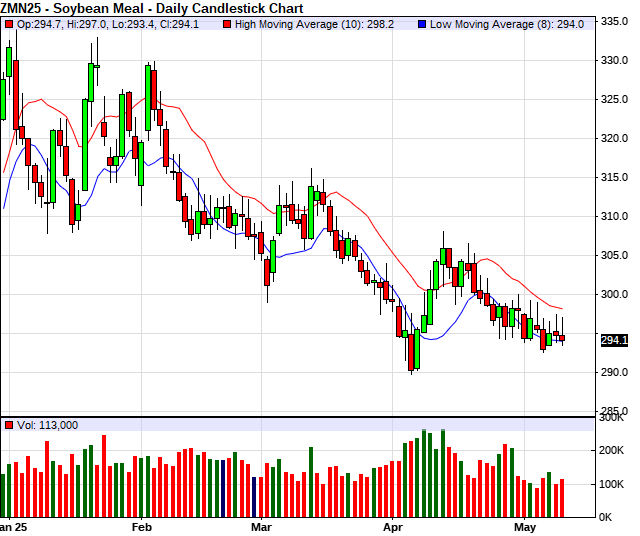This screenshot has width=640, height=536.
Task: Click the May label on the date axis
Action: click(x=525, y=525)
